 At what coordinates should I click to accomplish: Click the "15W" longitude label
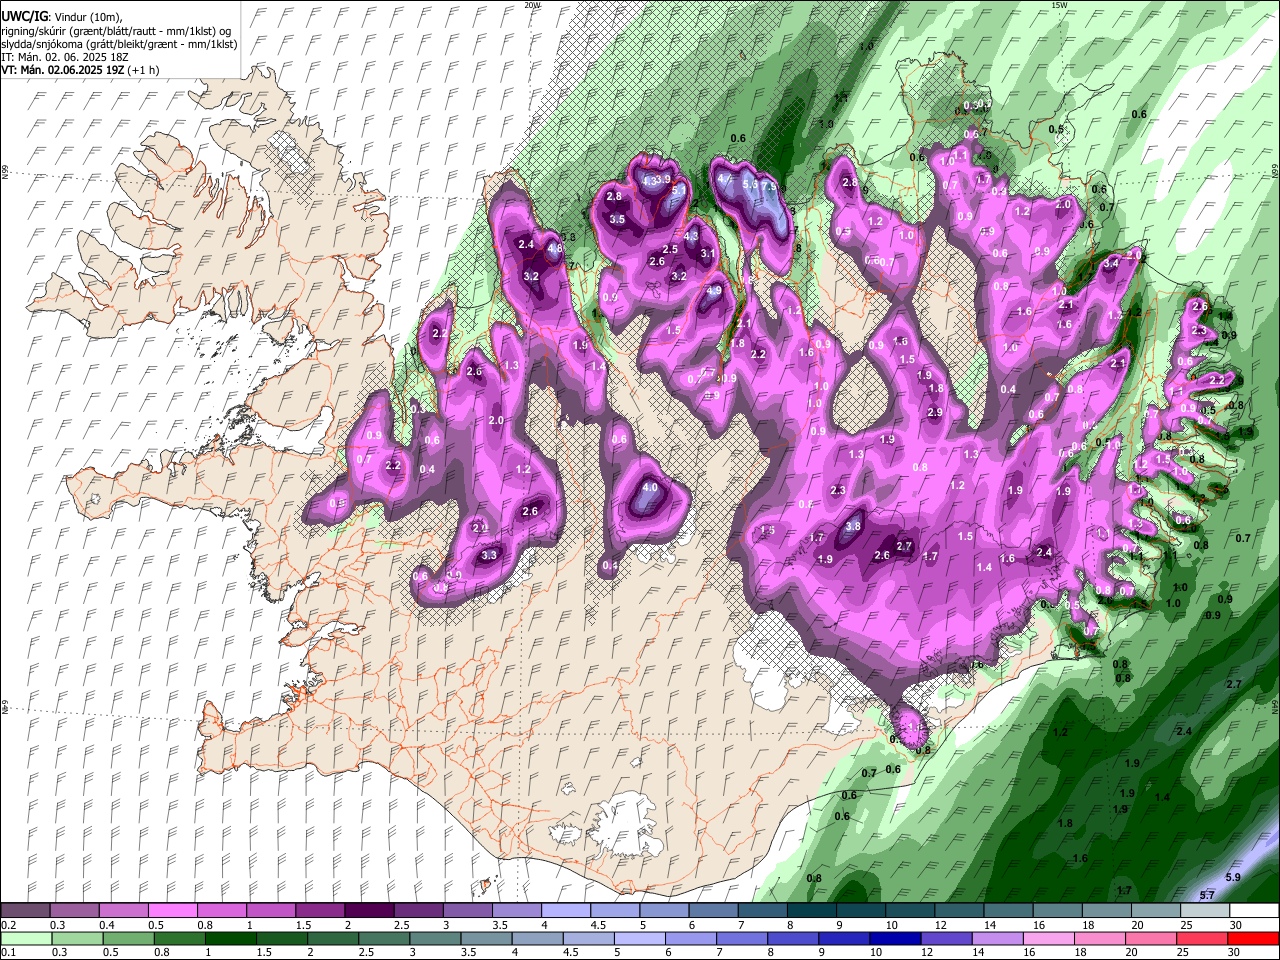[x=1058, y=5]
